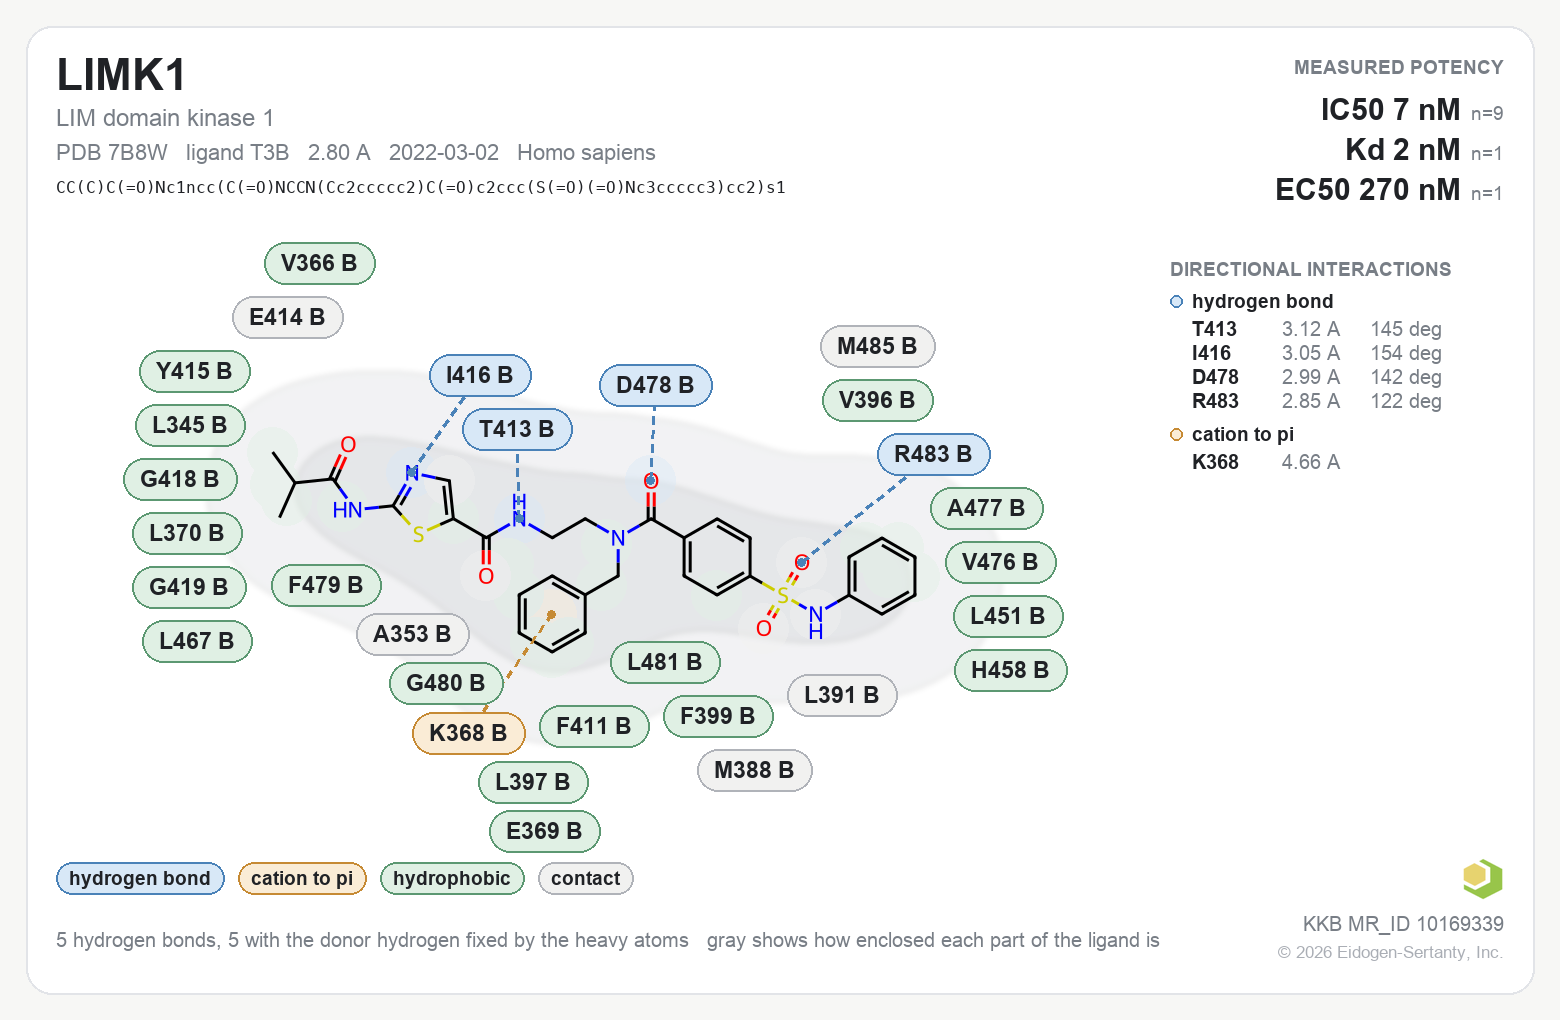
Task: Click residue label L391 B
Action: click(842, 696)
